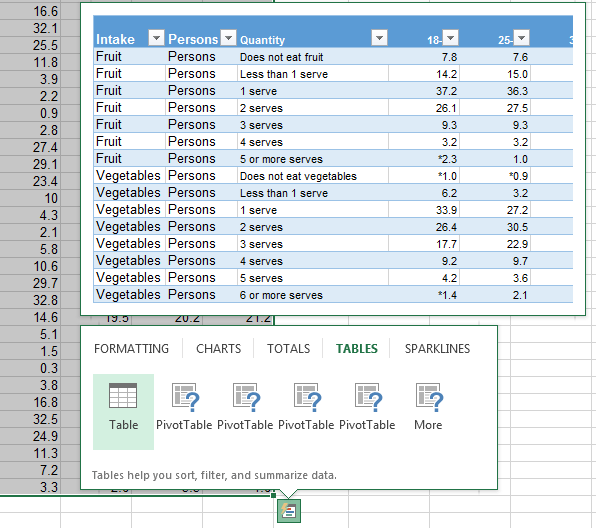Switch to the CHARTS tab
The height and width of the screenshot is (528, 596).
pos(219,349)
